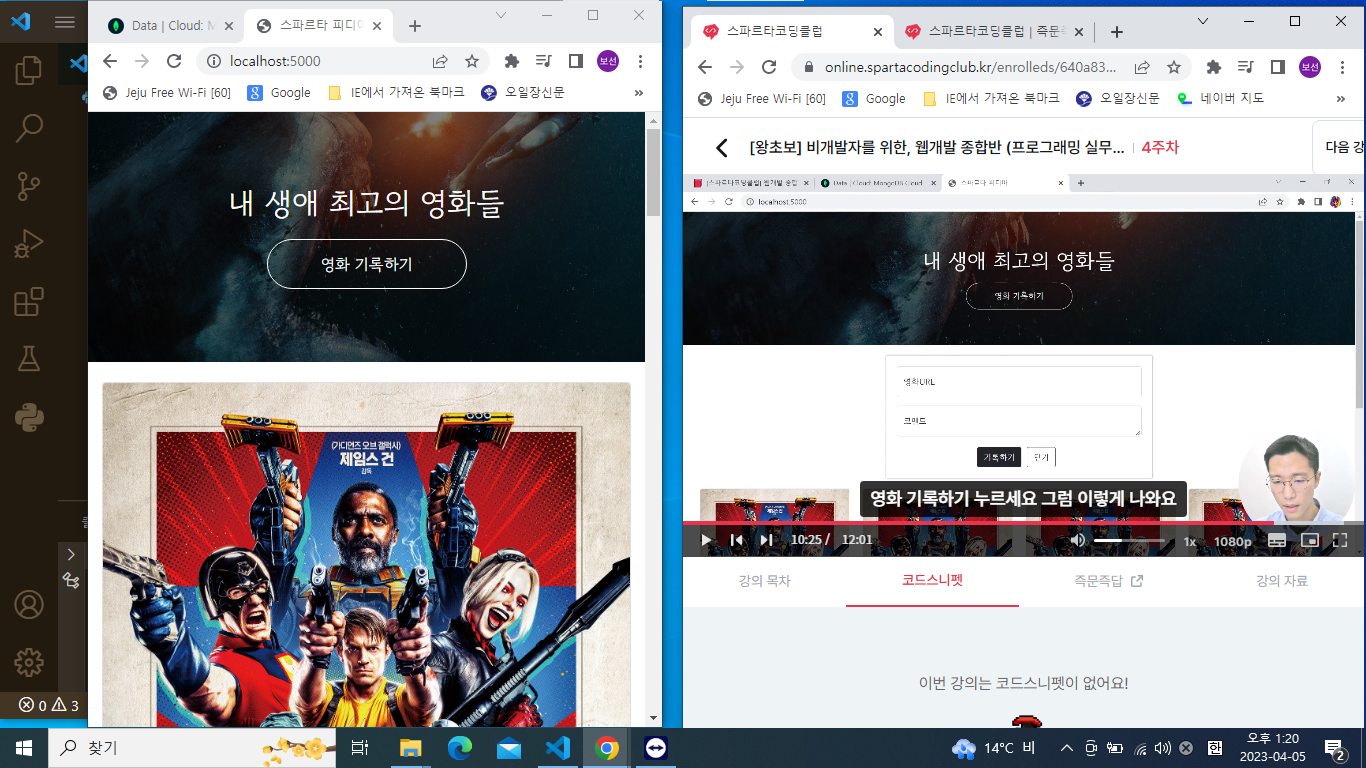
Task: Open new tab in left Chrome
Action: (x=415, y=26)
